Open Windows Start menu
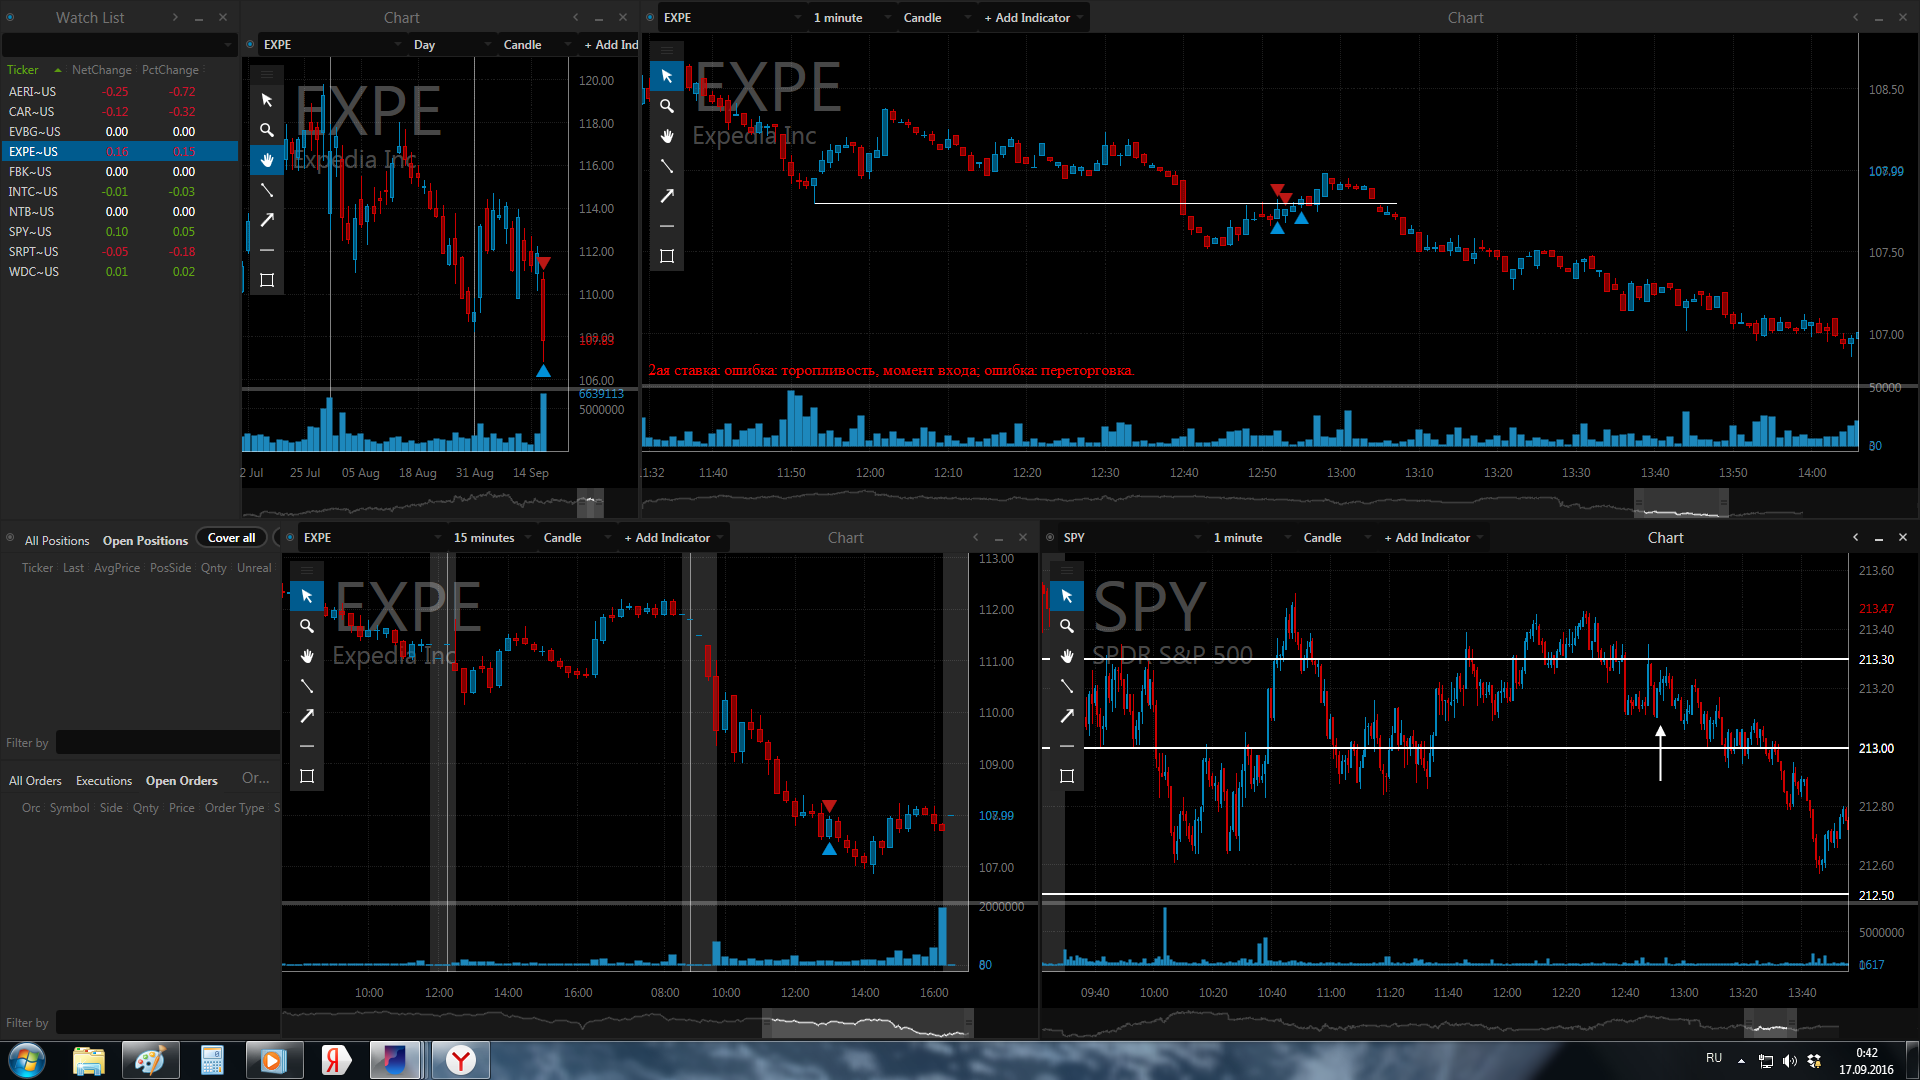The height and width of the screenshot is (1080, 1920). click(x=27, y=1060)
